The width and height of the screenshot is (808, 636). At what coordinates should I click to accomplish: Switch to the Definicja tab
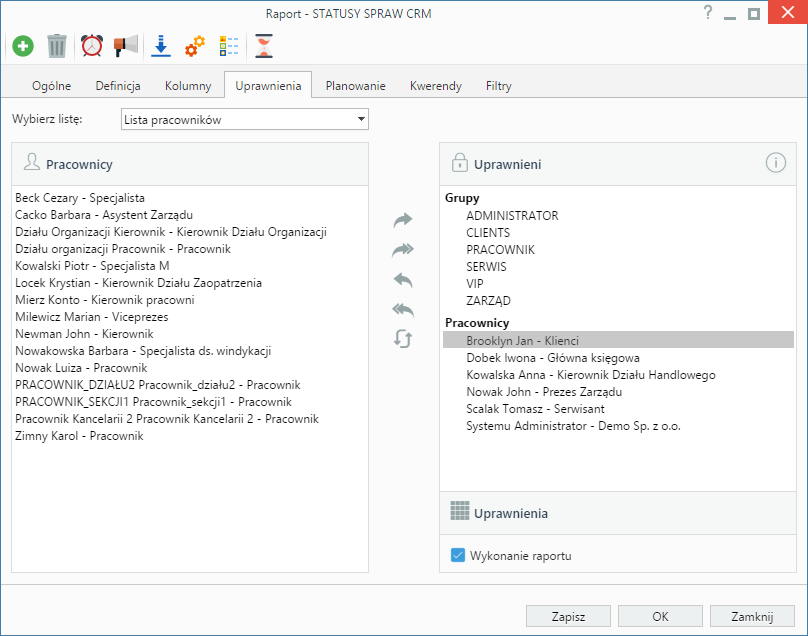point(118,86)
